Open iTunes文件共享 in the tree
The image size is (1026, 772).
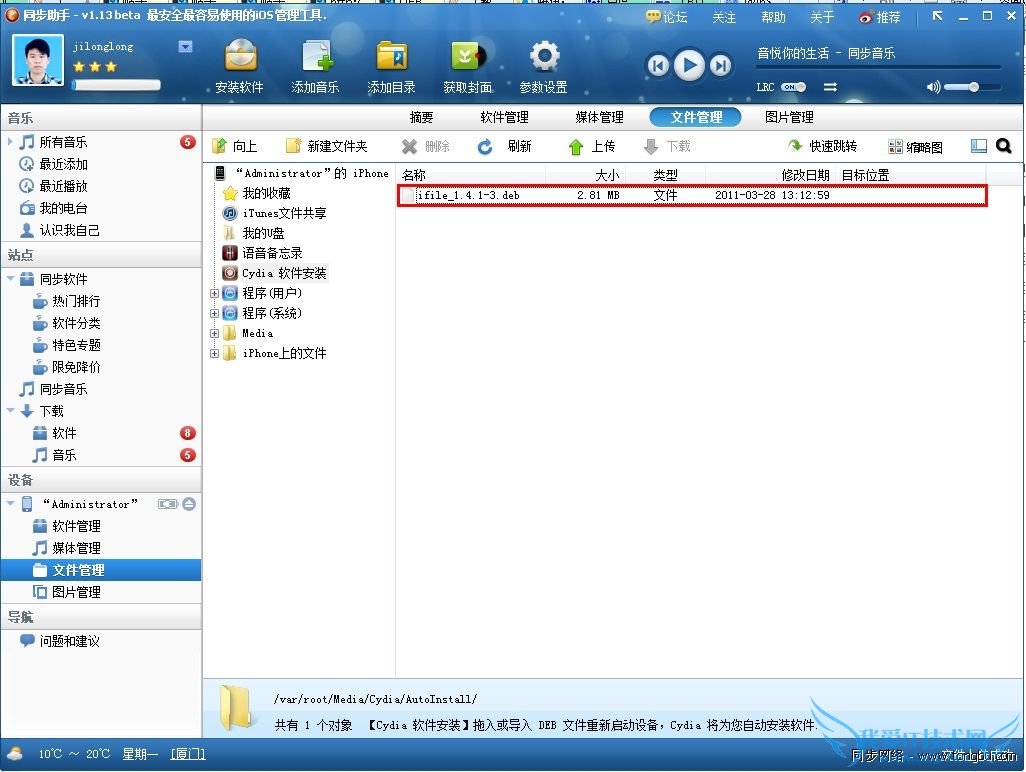[274, 213]
